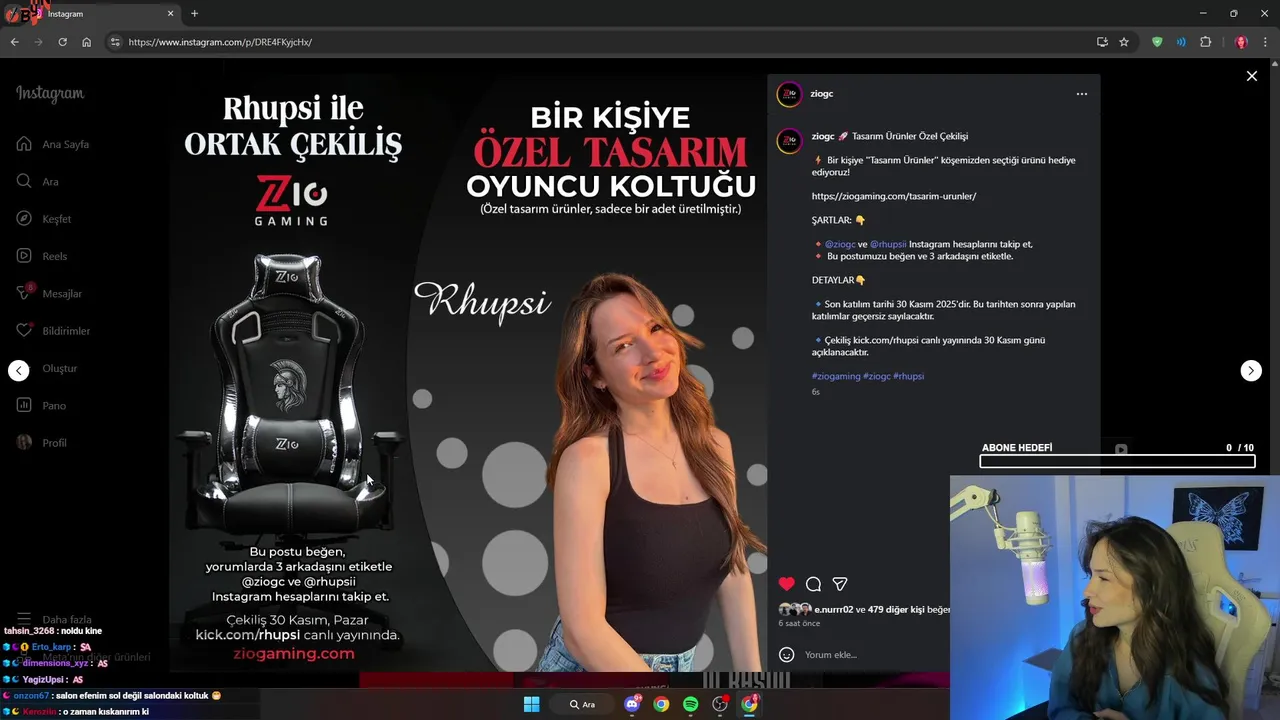Open the green shield ad blocker extension
Viewport: 1280px width, 720px height.
1157,42
